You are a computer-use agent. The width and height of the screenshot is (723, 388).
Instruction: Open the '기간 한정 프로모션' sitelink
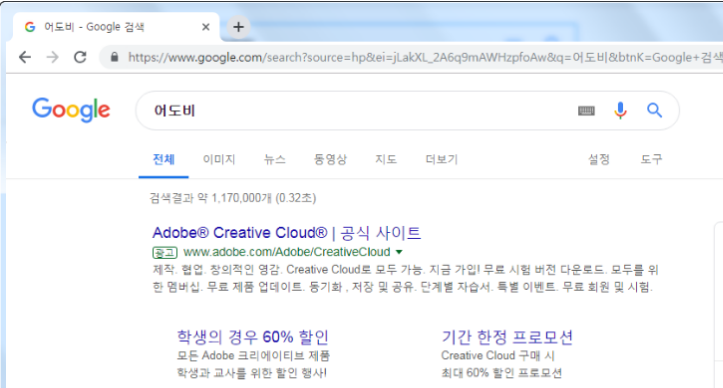507,337
